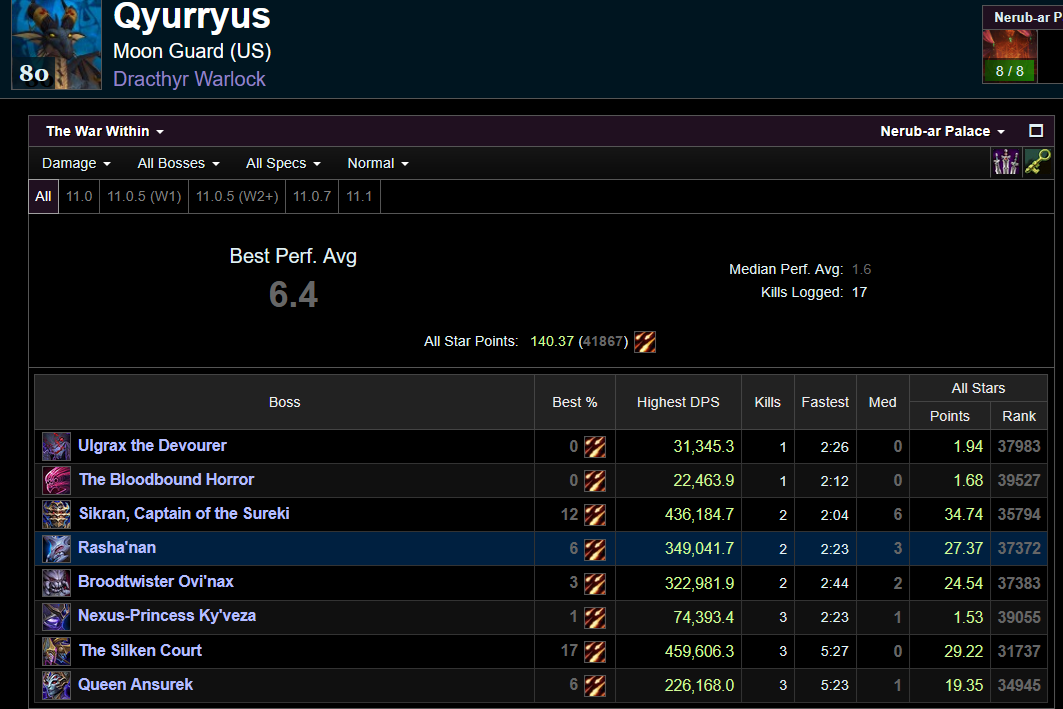Click spec icon in Ky'veza row
Image resolution: width=1063 pixels, height=709 pixels.
point(595,617)
